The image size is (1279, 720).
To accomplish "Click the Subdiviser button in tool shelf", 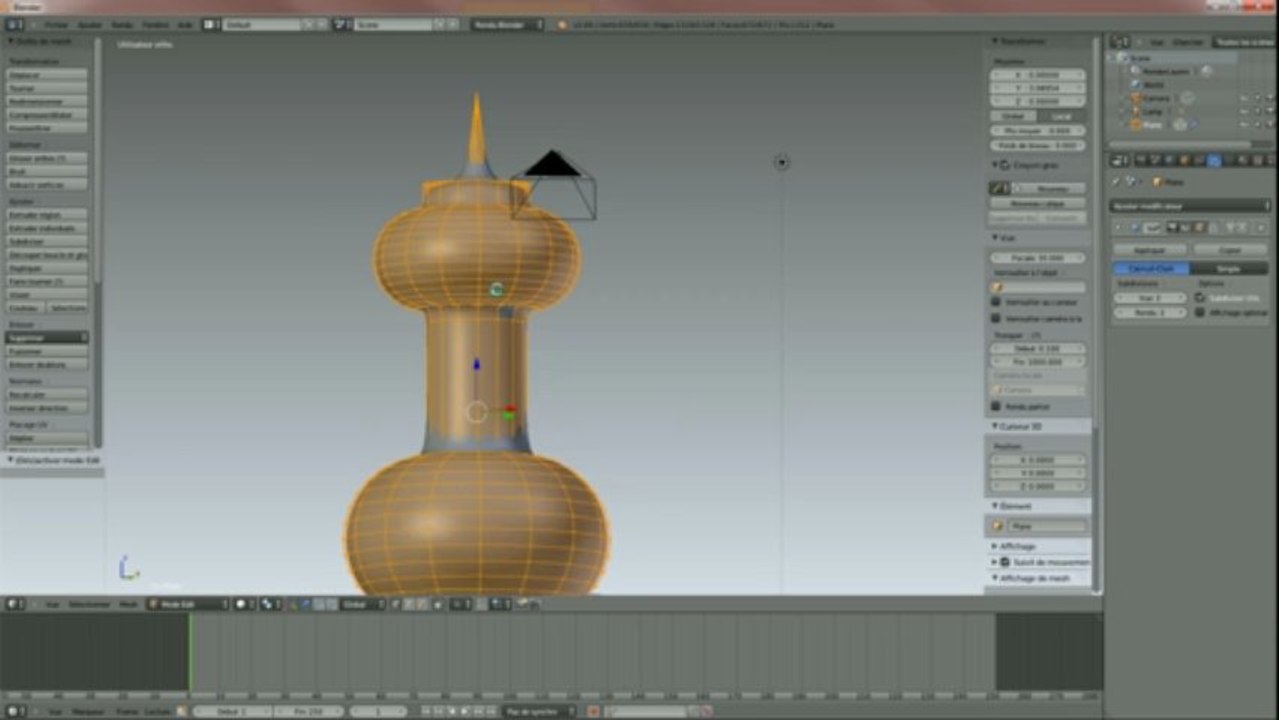I will point(47,242).
